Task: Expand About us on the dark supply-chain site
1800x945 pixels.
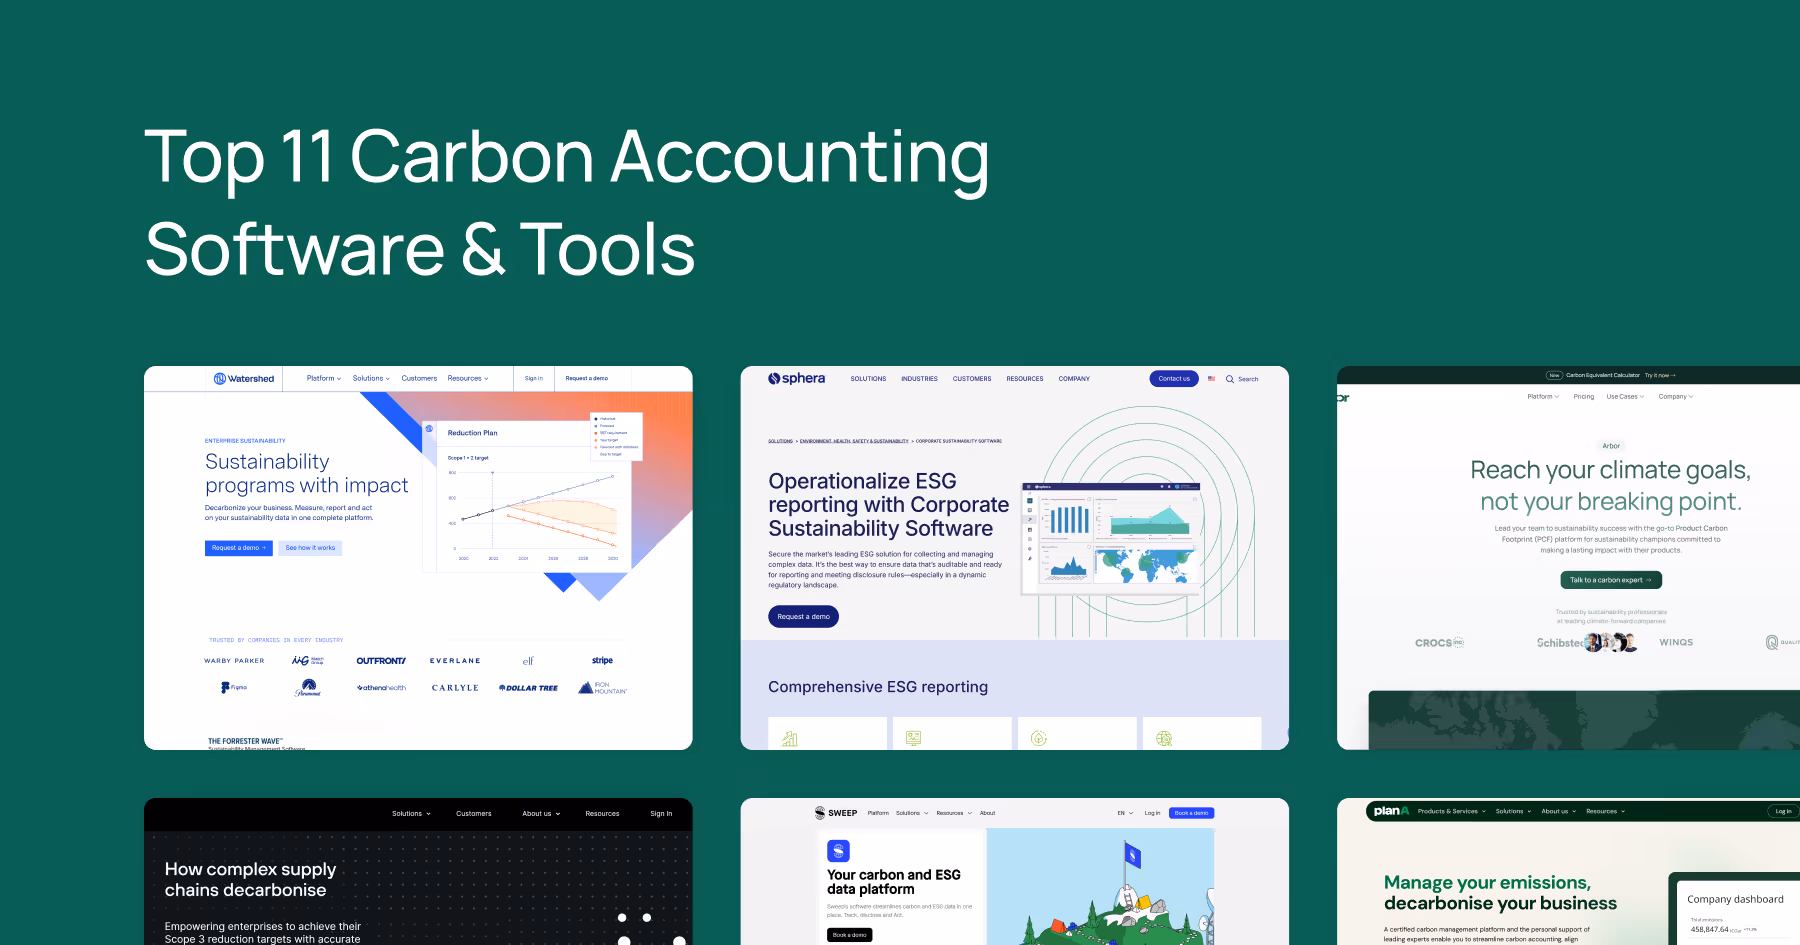Action: click(541, 814)
